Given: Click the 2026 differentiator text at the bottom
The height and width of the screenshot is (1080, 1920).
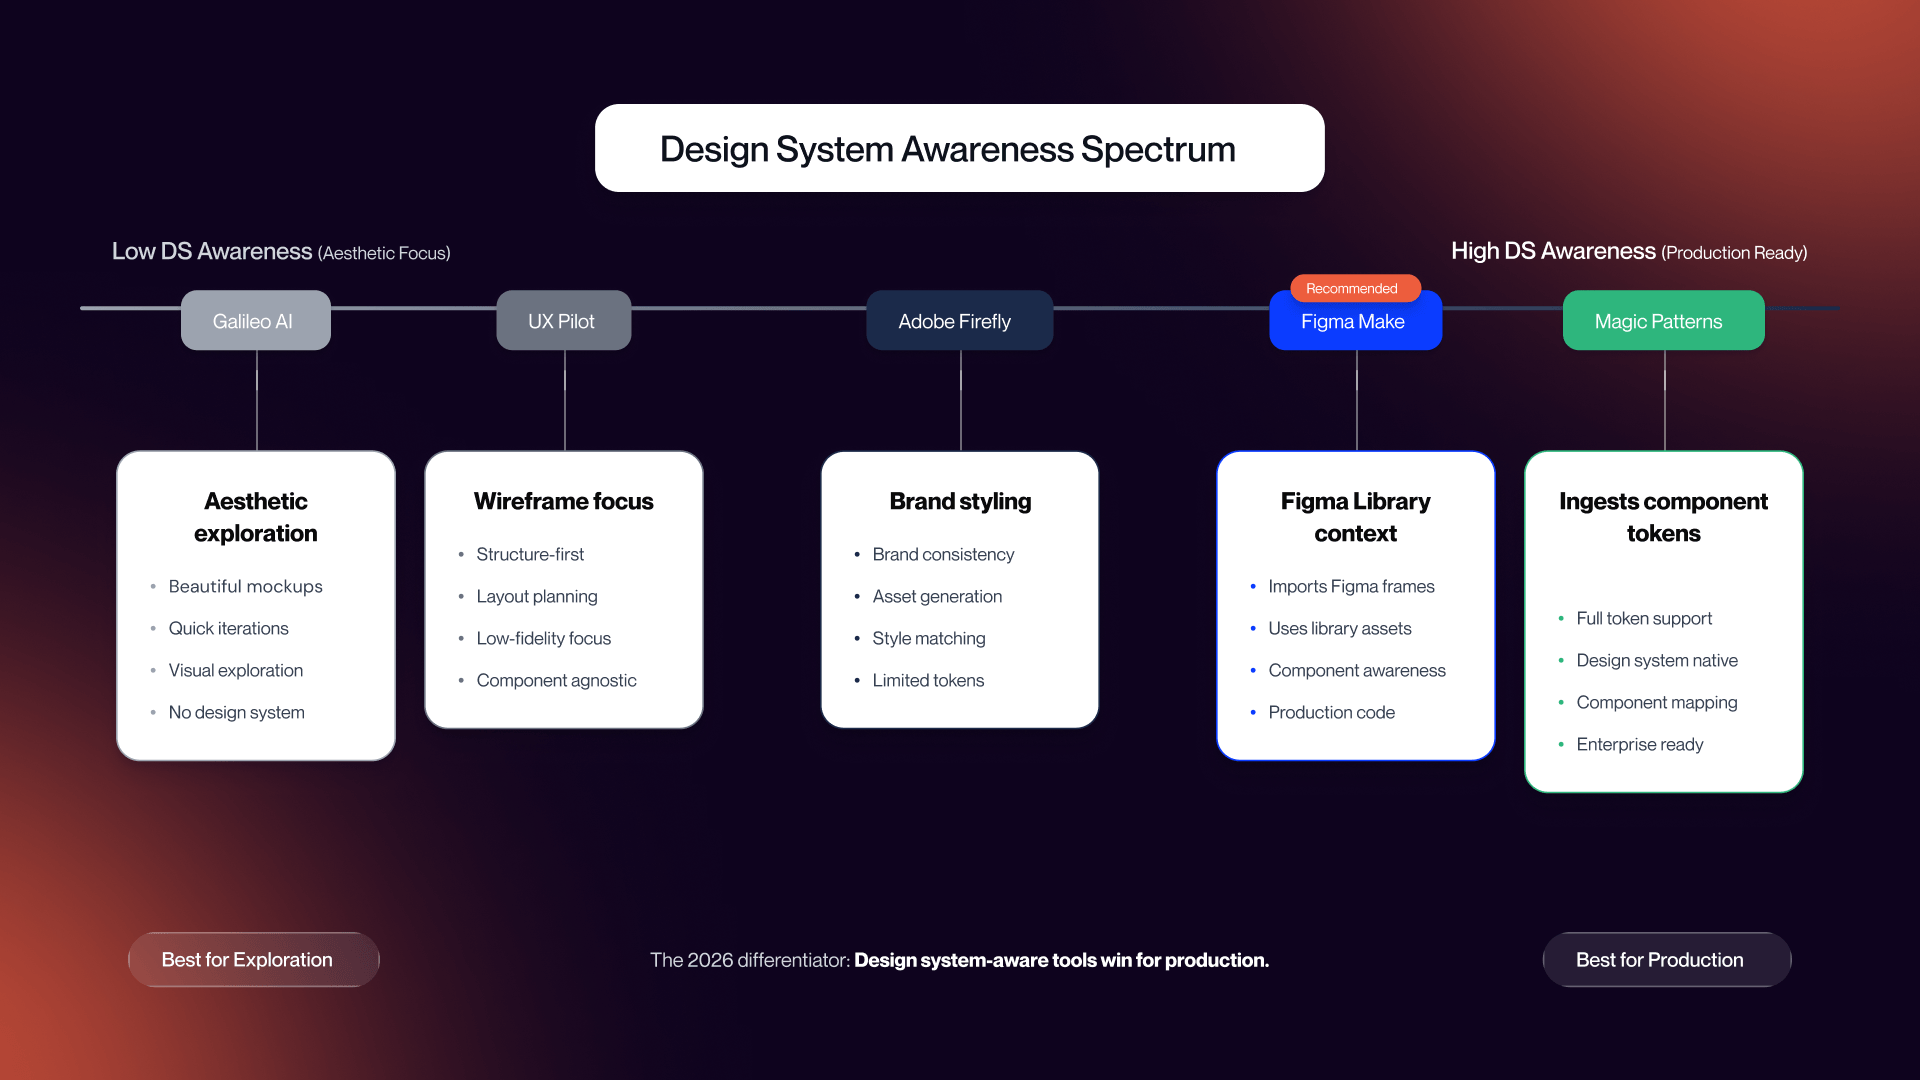Looking at the screenshot, I should click(959, 960).
